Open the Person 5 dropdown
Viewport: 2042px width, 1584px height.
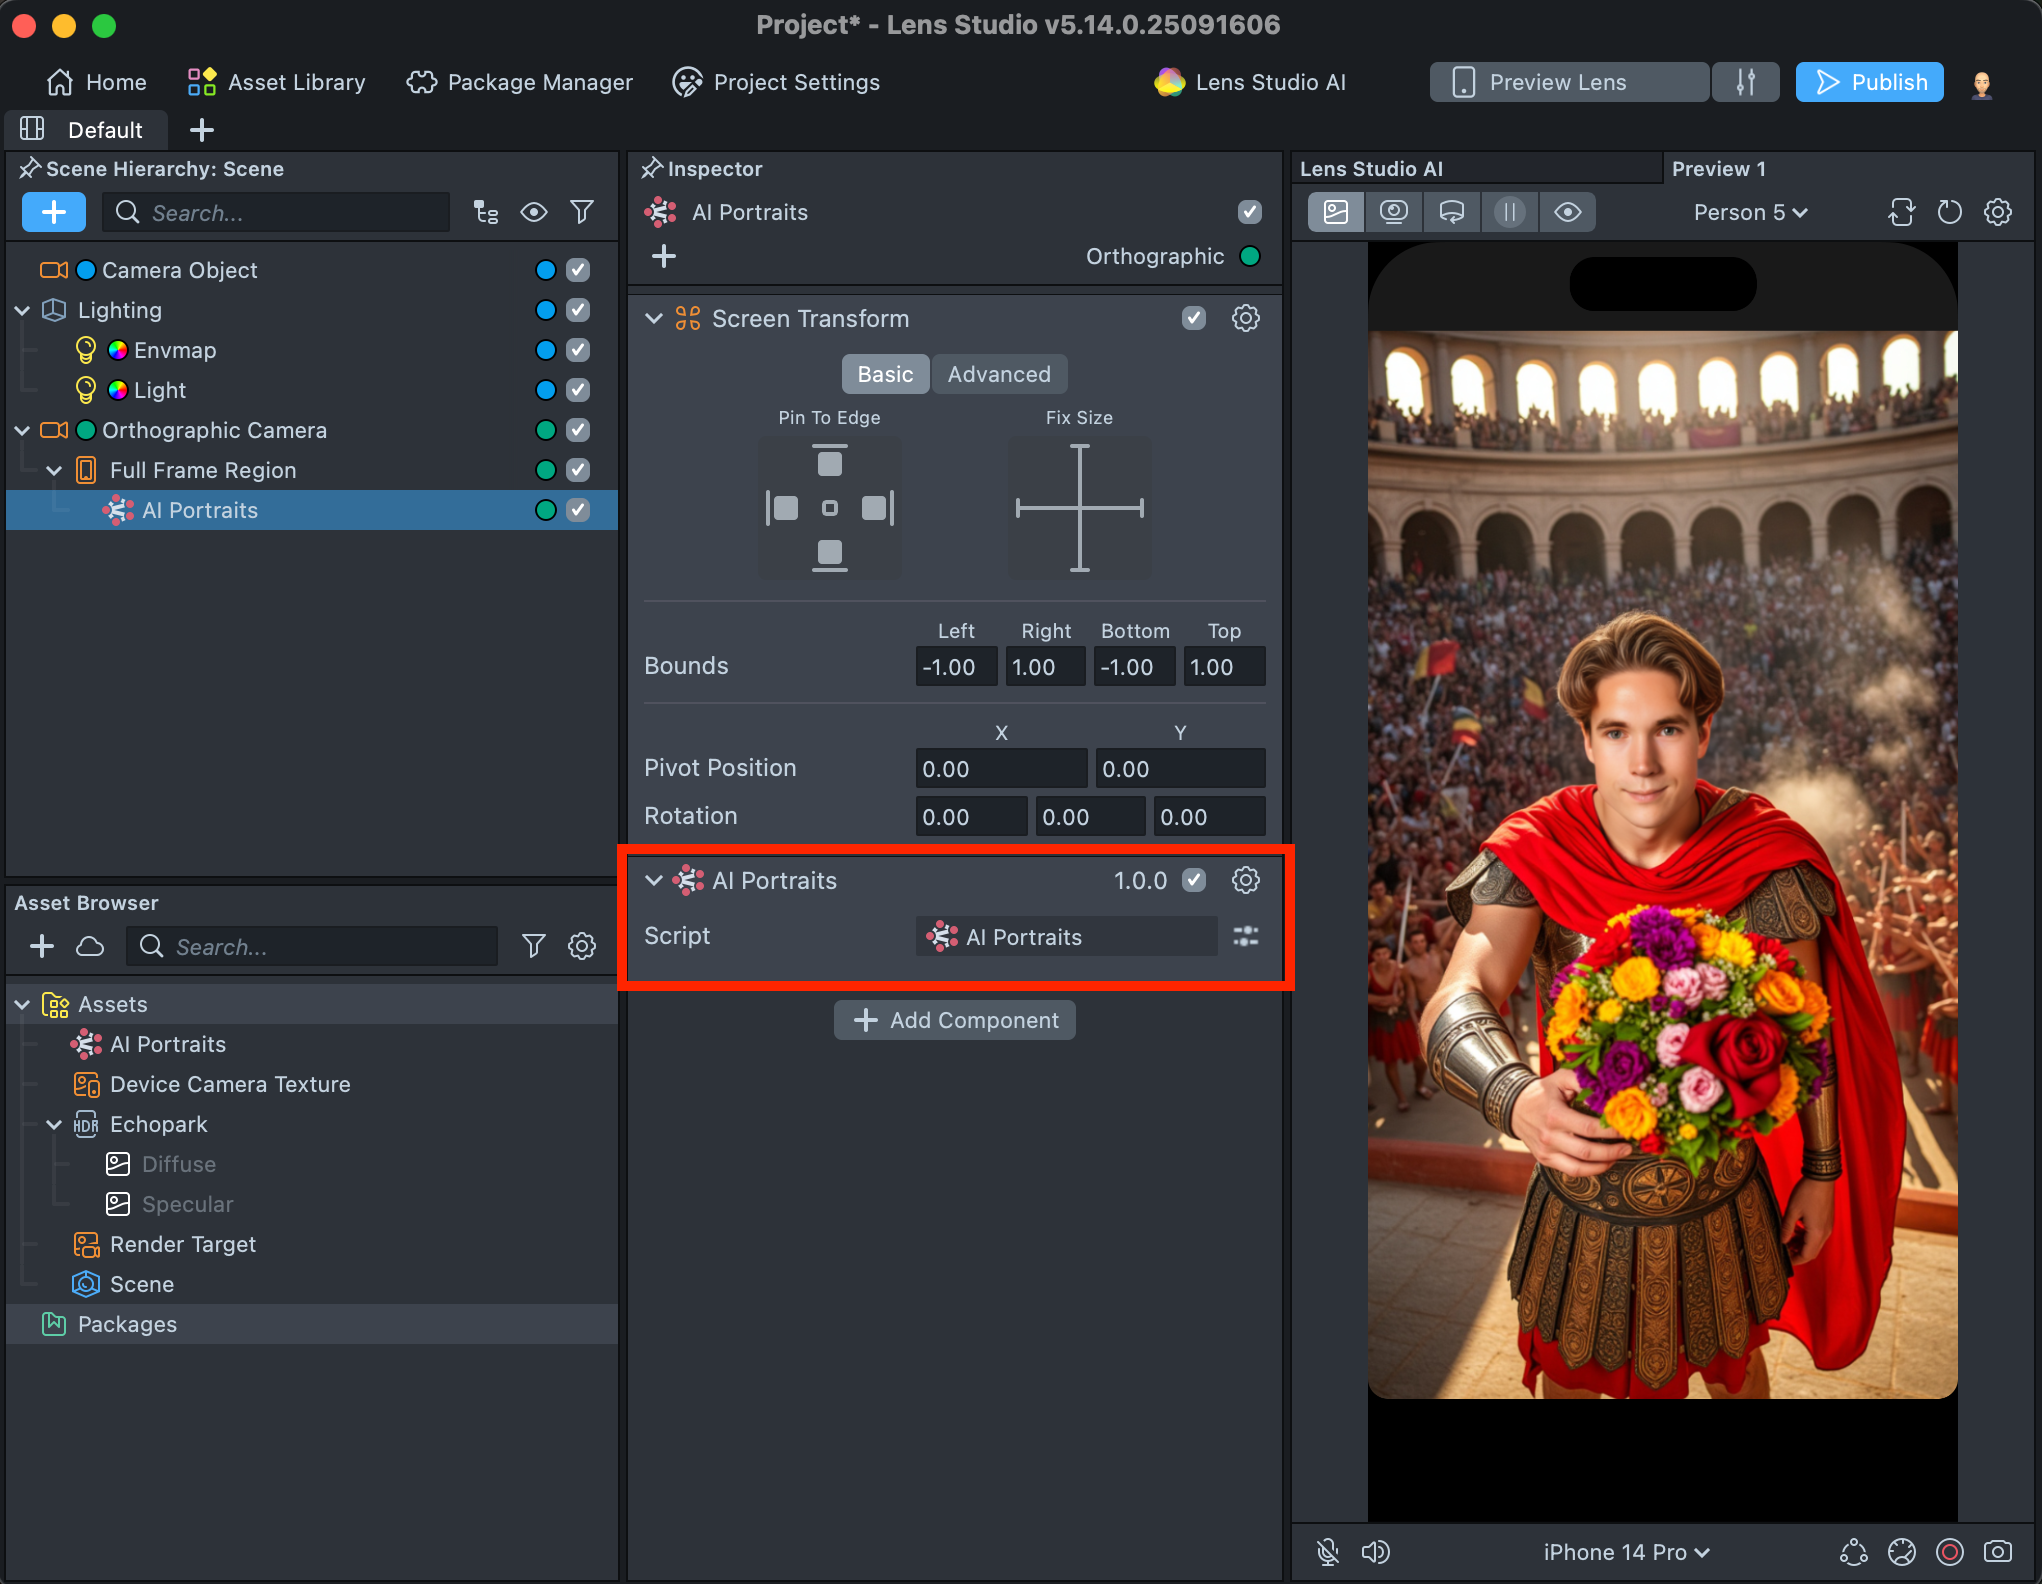tap(1750, 212)
